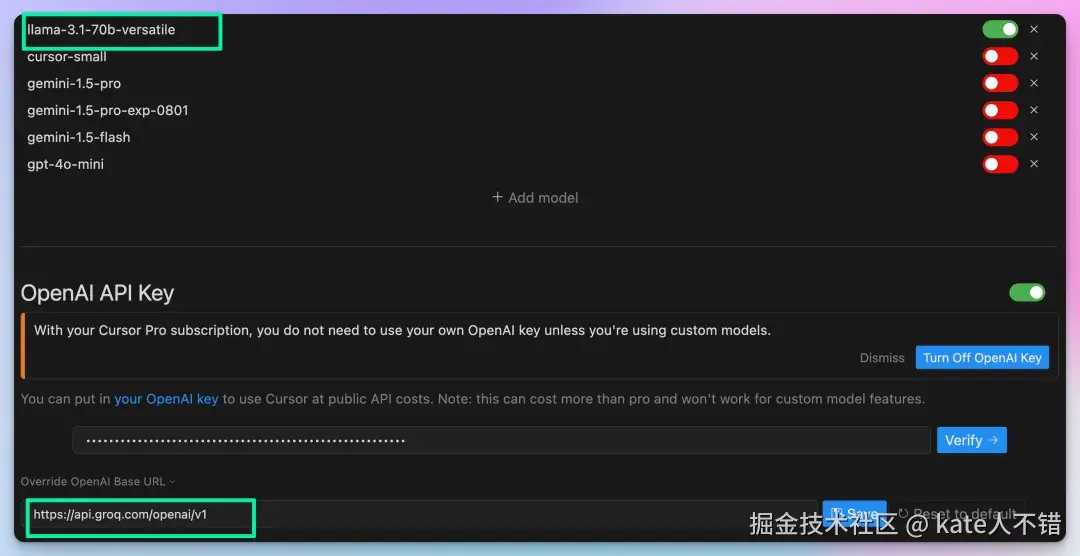This screenshot has height=556, width=1080.
Task: Select the cursor-small model name
Action: 67,56
